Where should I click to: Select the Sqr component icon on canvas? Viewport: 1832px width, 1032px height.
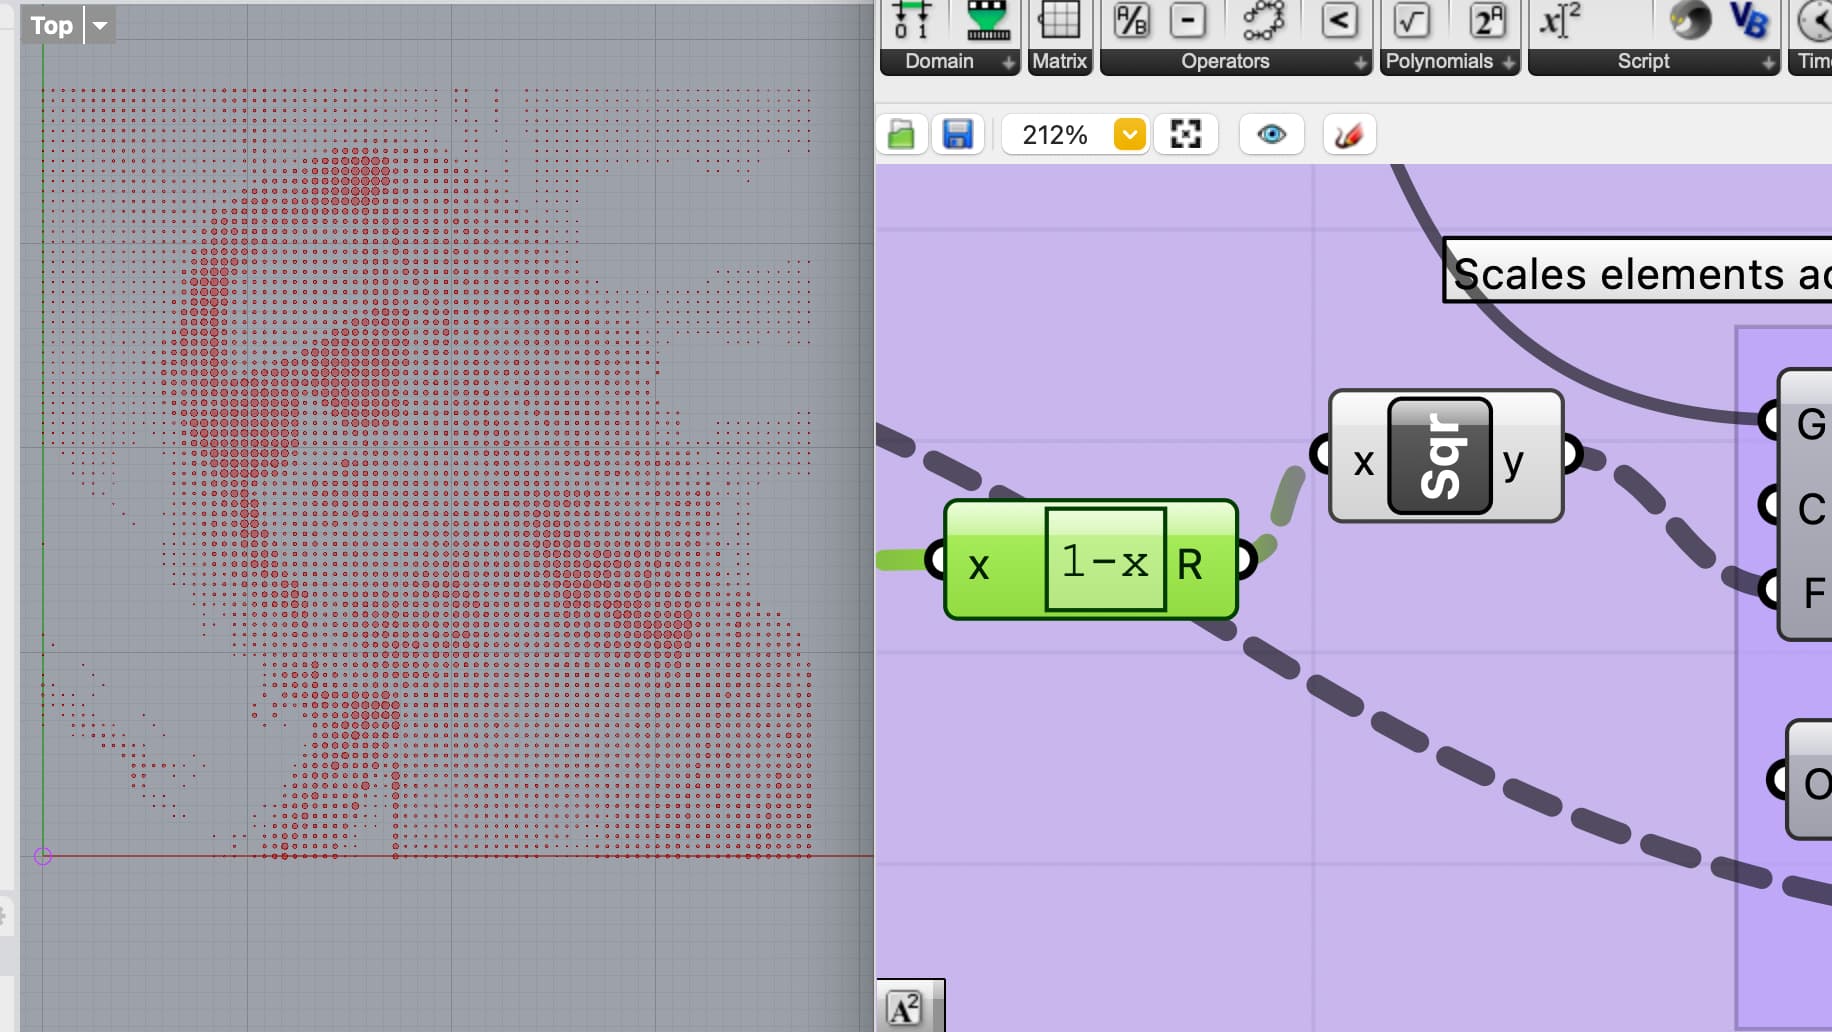coord(1440,456)
